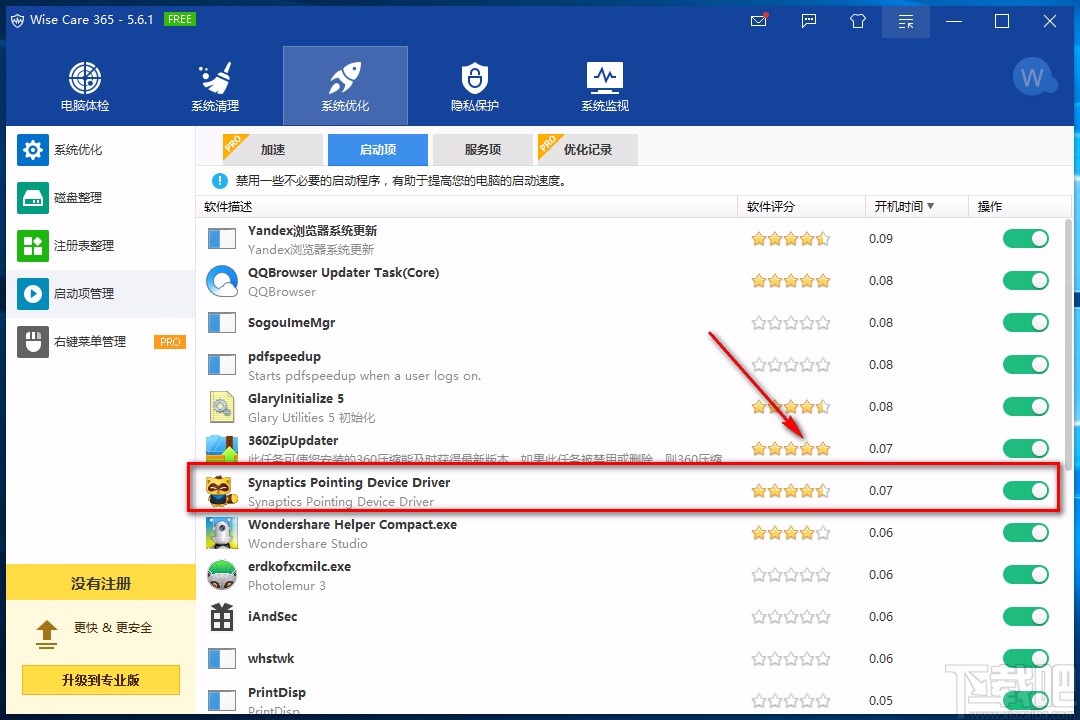Click the Wondershare Studio description text

click(x=308, y=544)
